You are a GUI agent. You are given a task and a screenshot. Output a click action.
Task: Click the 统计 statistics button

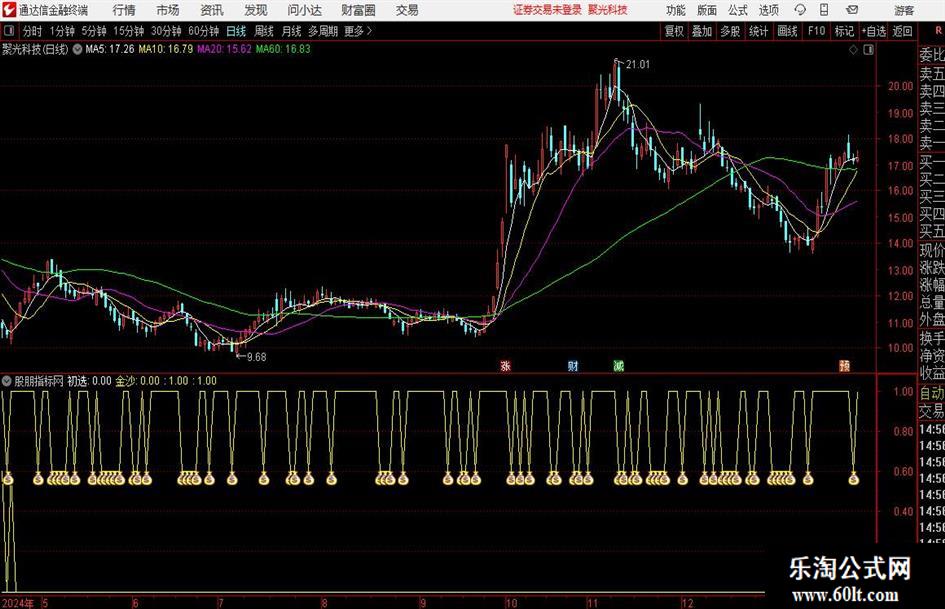coord(758,31)
